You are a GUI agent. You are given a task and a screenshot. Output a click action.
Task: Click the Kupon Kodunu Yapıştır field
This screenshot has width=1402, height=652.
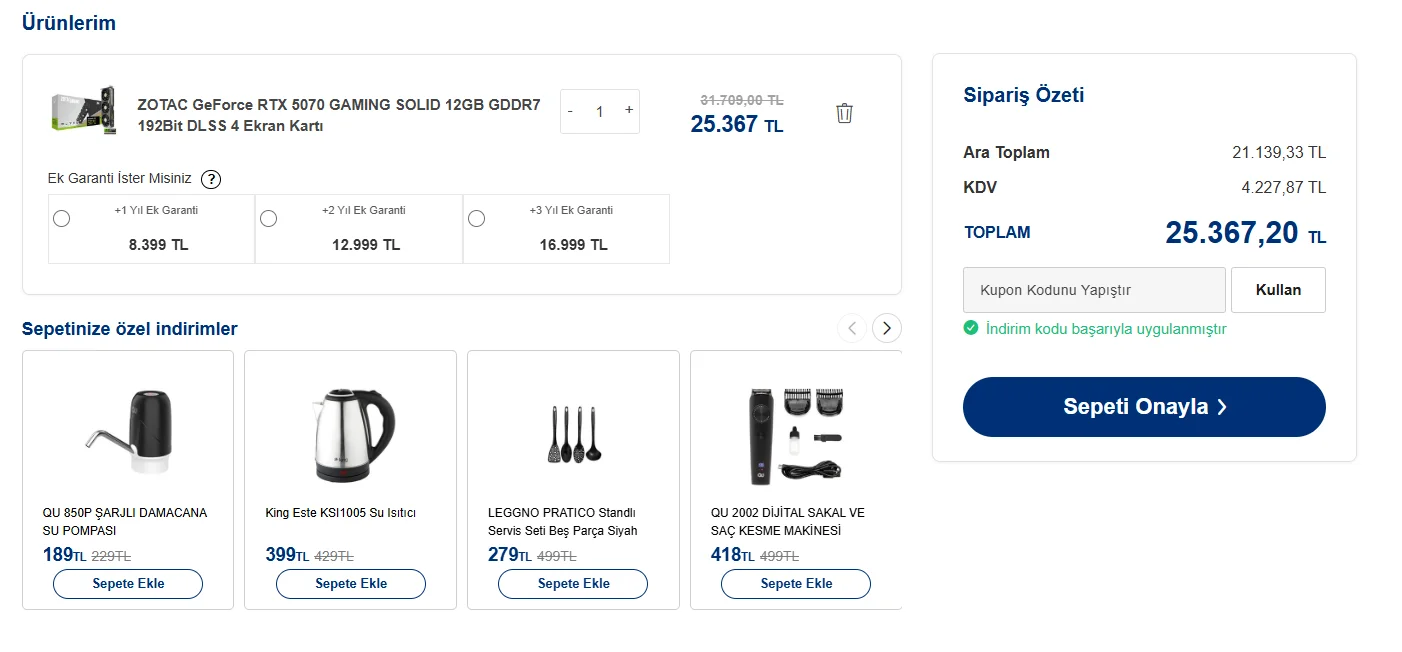click(x=1094, y=290)
